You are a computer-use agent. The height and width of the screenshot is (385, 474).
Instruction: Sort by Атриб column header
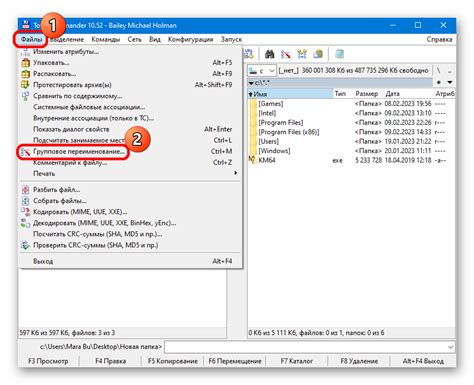[444, 94]
